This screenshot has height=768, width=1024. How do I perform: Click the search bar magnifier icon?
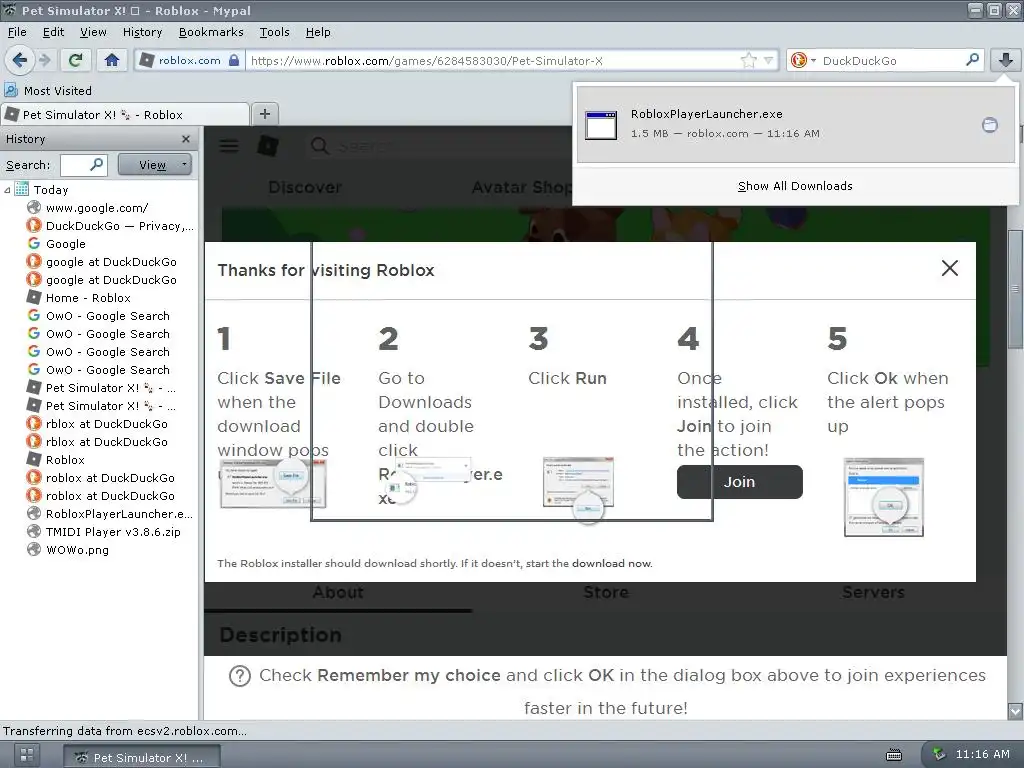(x=972, y=60)
